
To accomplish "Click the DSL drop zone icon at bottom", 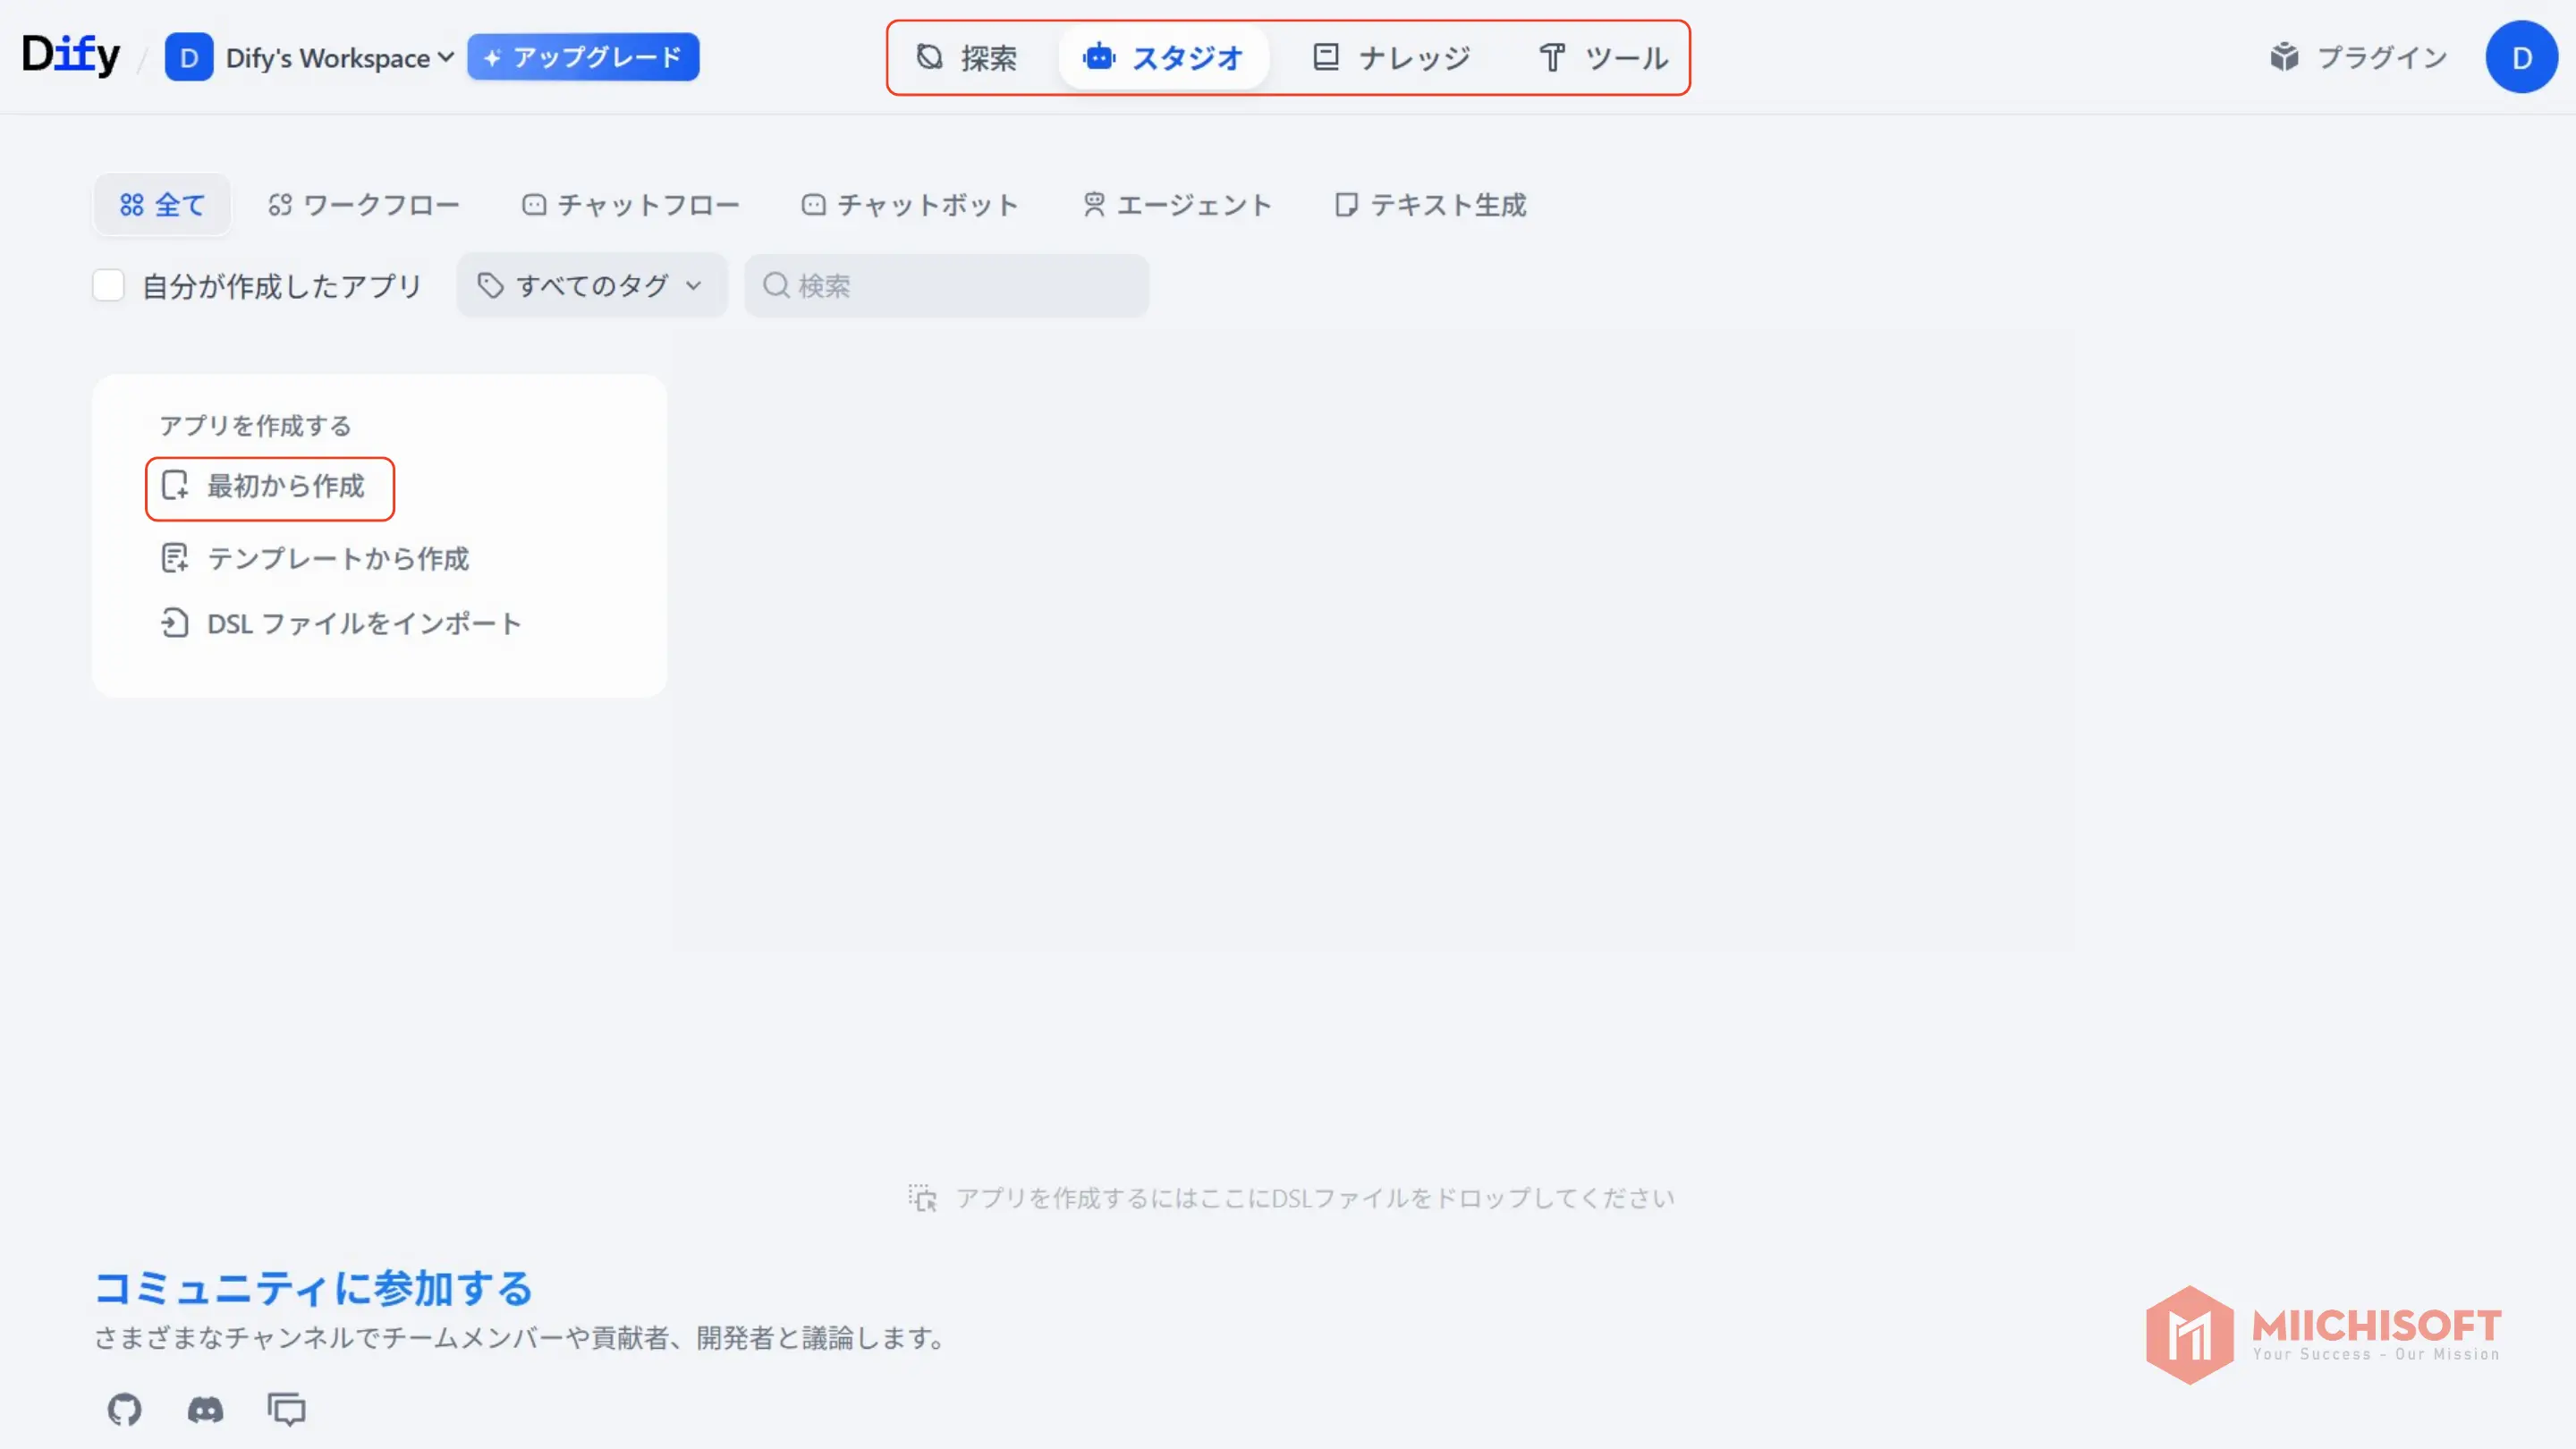I will 924,1197.
